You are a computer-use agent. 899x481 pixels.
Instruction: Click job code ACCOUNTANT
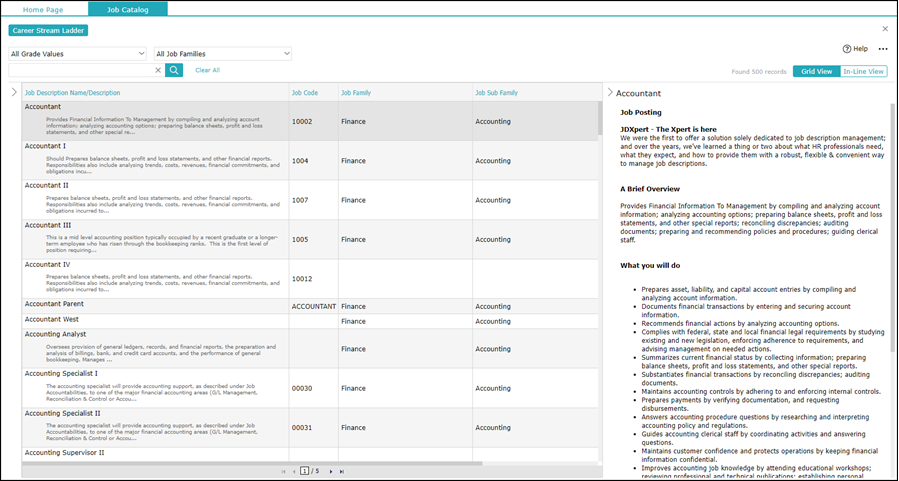point(314,306)
